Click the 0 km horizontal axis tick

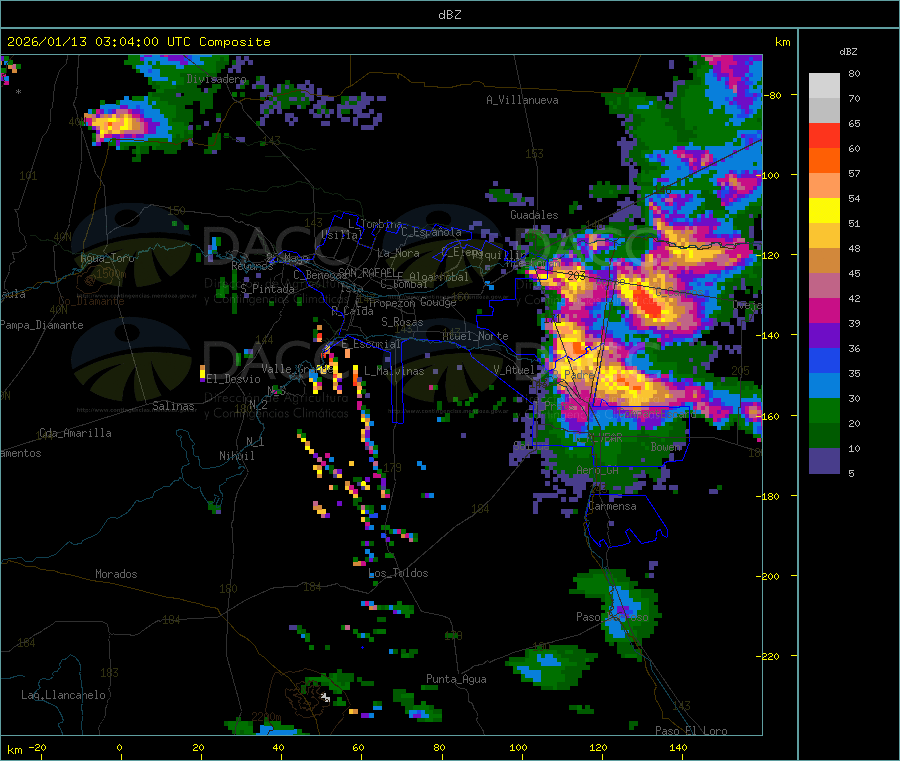(119, 747)
